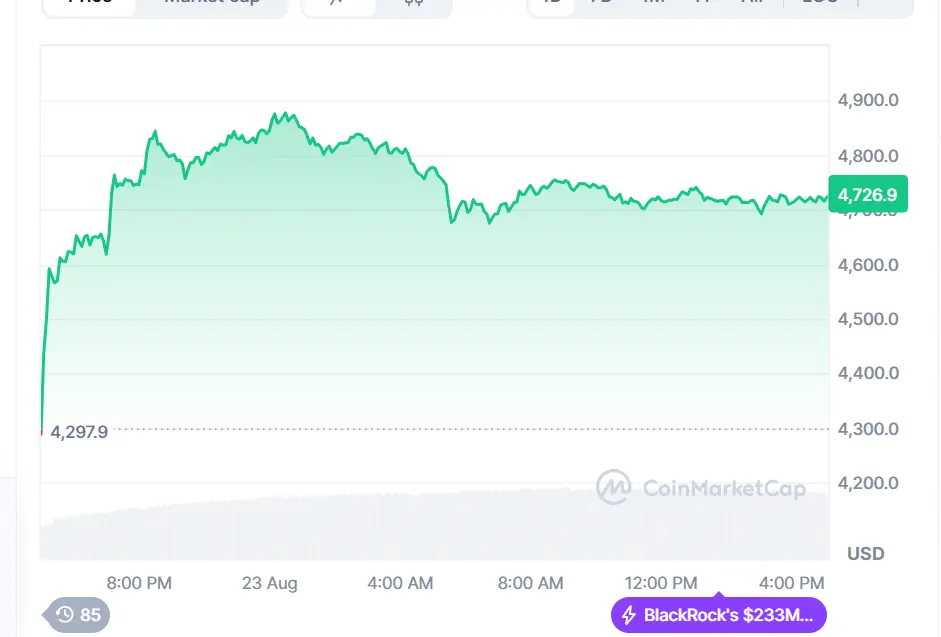Viewport: 941px width, 637px height.
Task: Click the chart line style selector icon
Action: click(338, 5)
